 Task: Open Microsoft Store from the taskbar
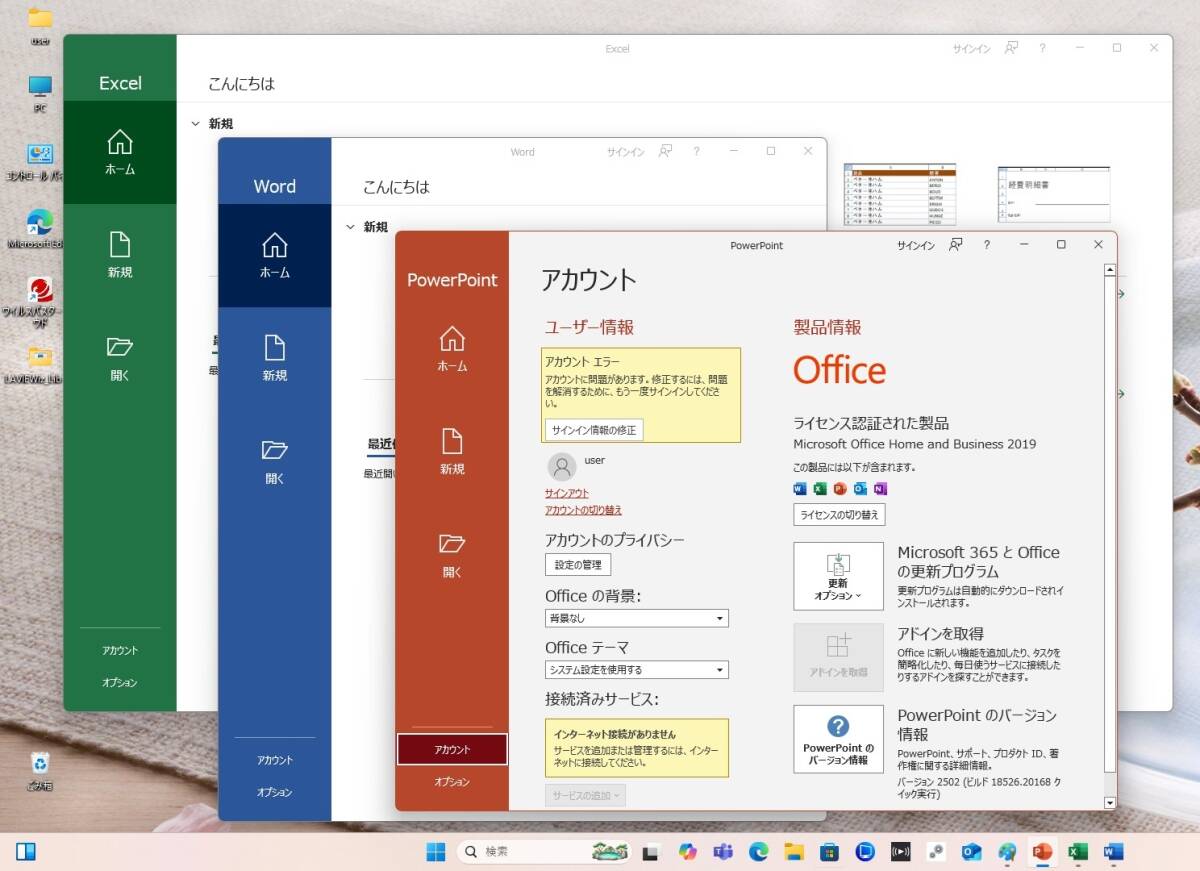[829, 852]
